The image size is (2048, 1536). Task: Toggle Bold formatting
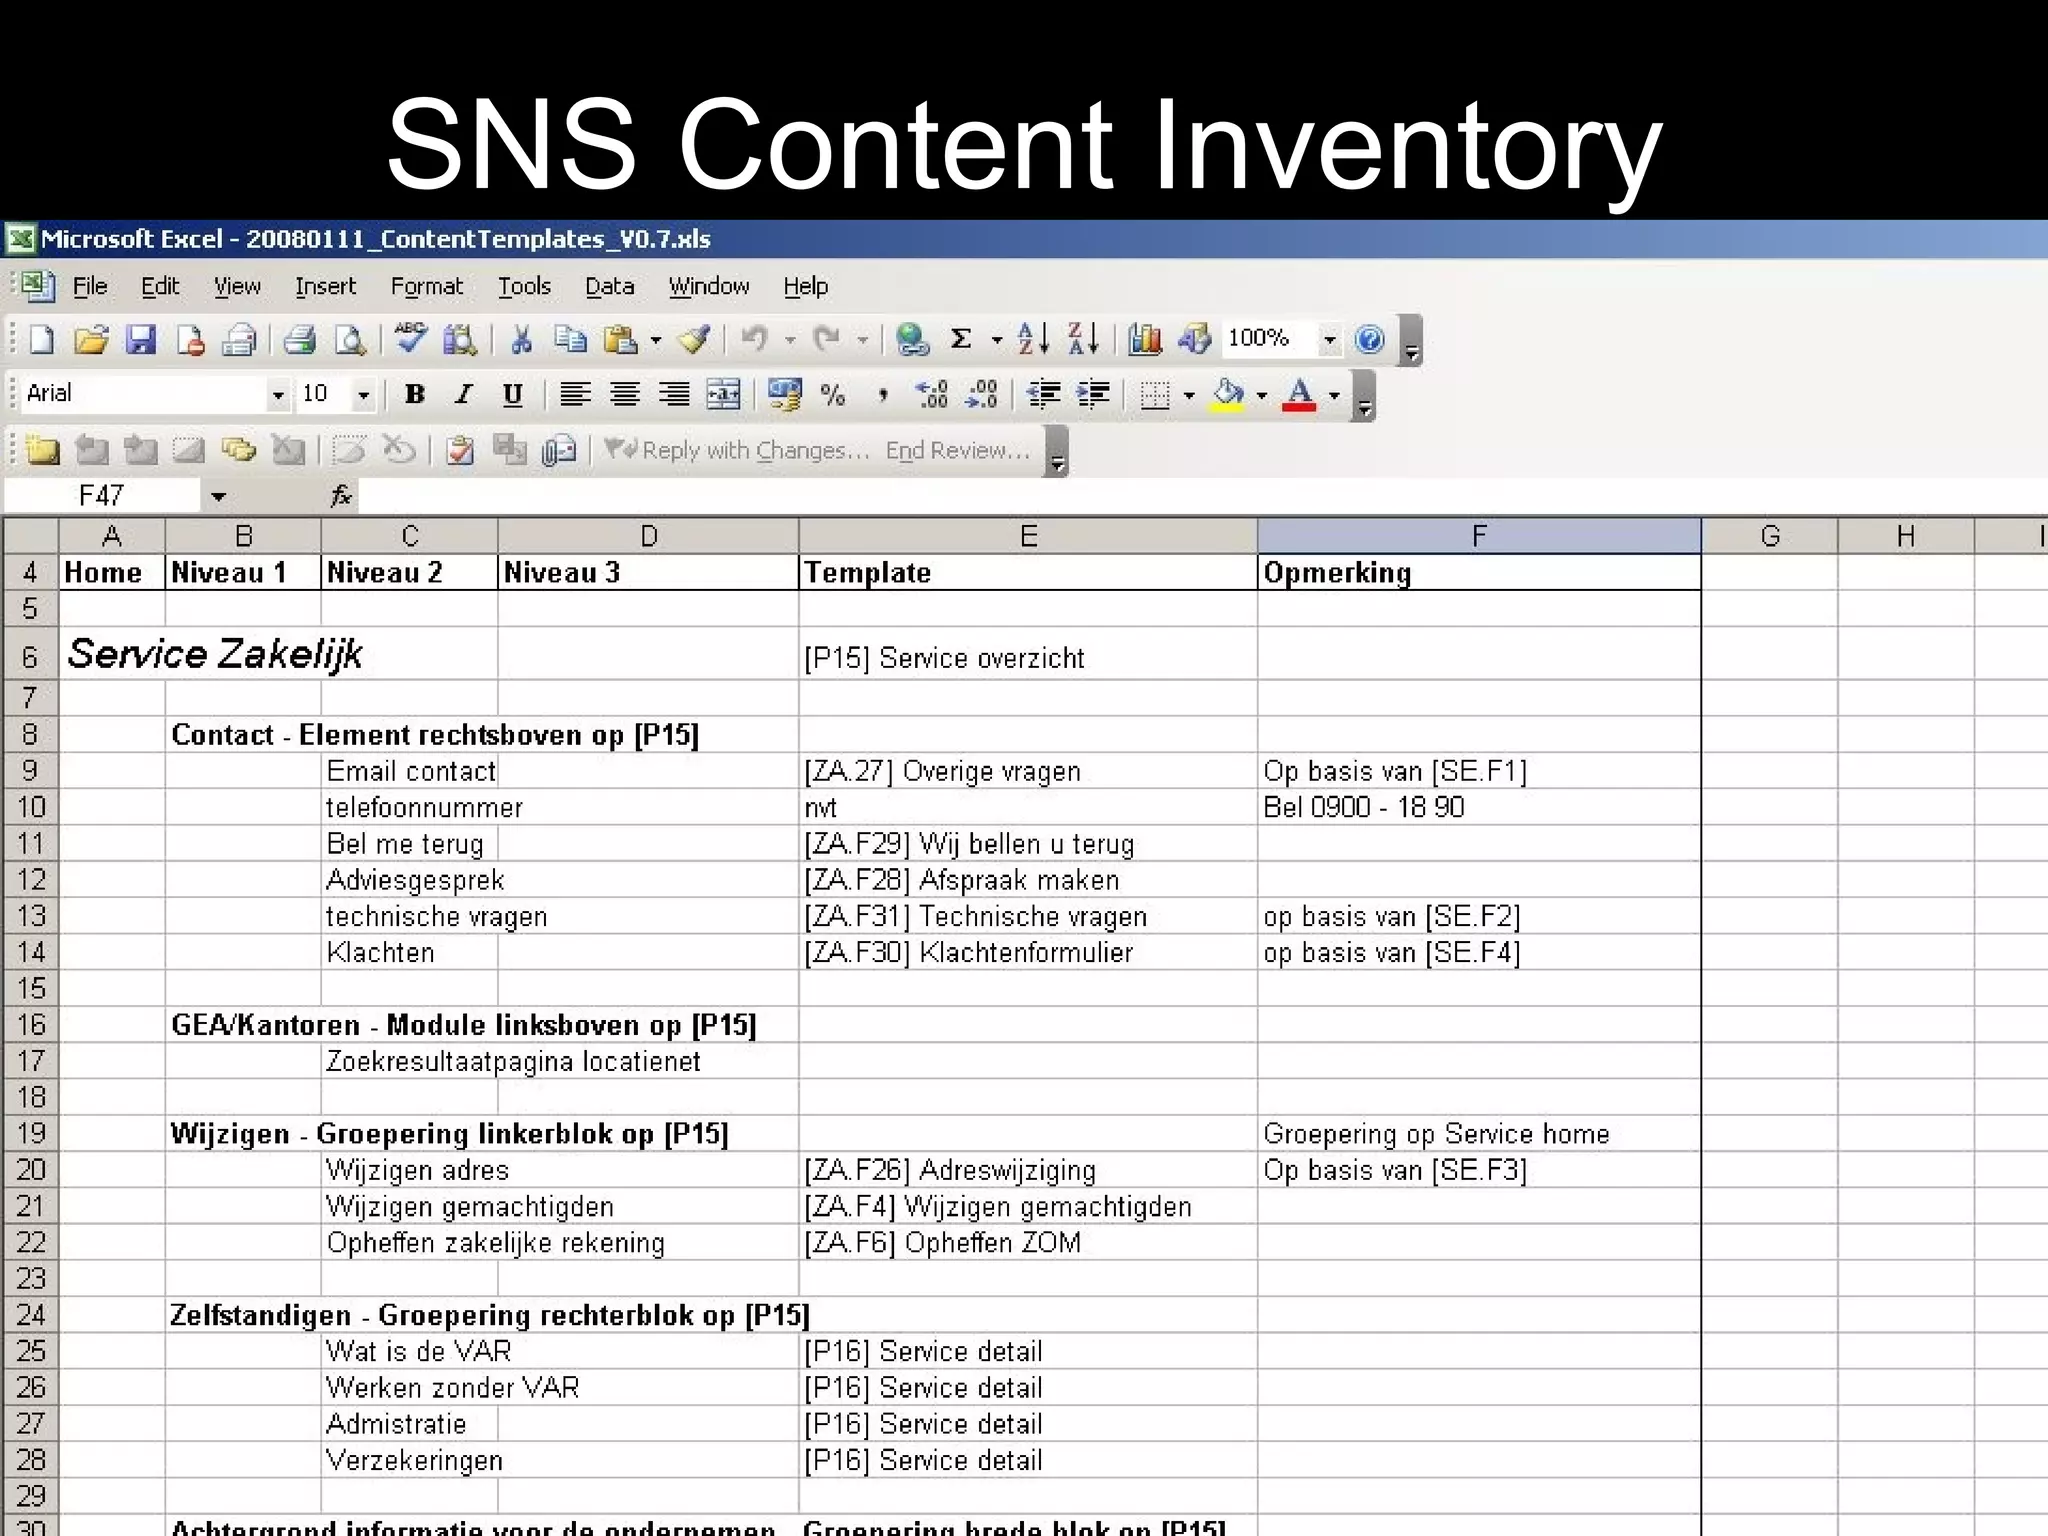click(414, 395)
